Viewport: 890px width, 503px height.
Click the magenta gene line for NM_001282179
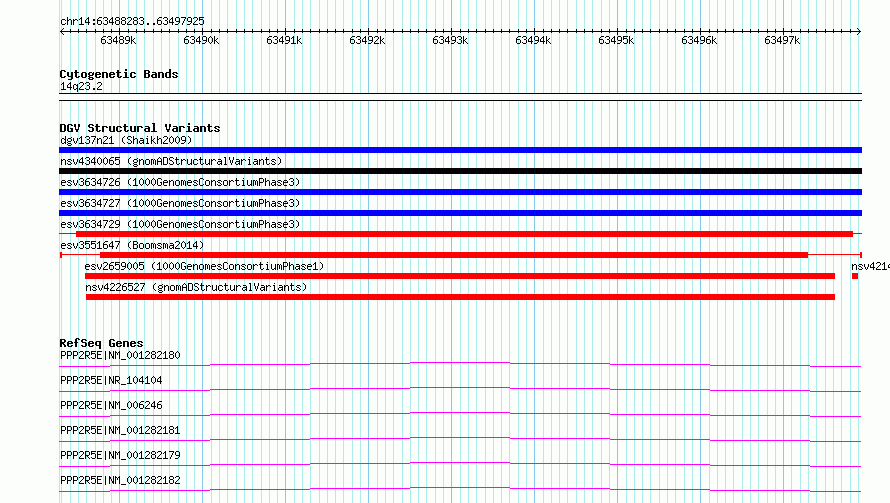pos(460,463)
